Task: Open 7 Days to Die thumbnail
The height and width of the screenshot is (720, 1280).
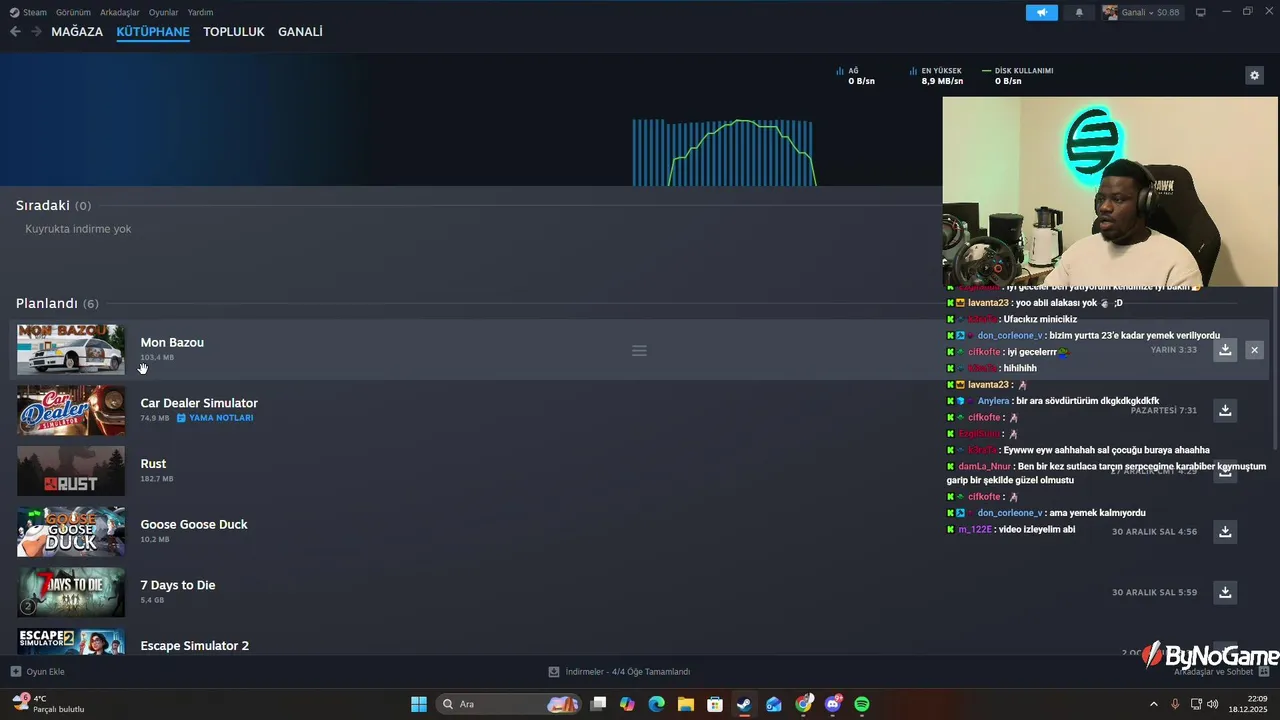Action: tap(71, 593)
